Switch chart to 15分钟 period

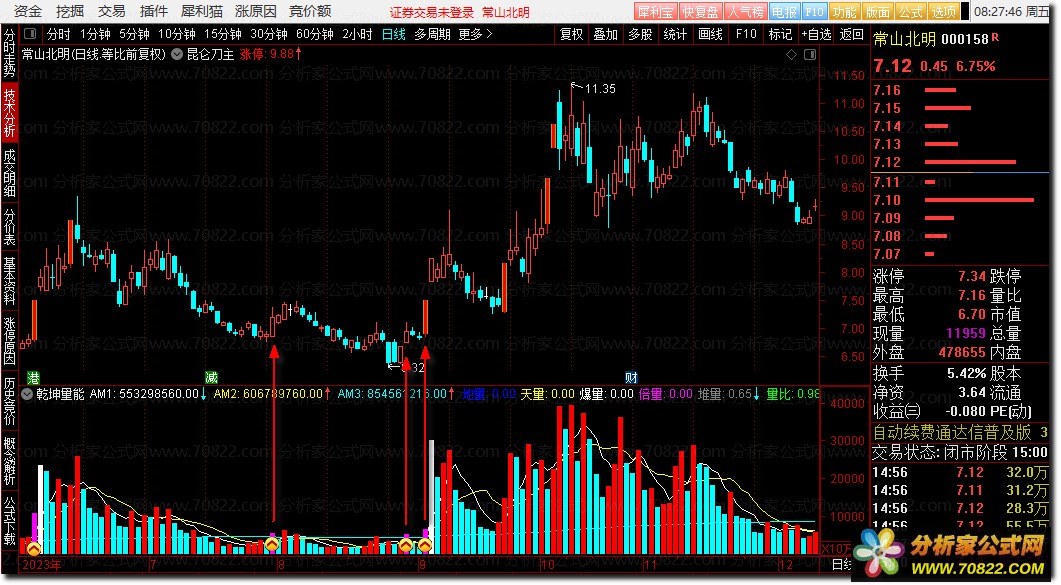coord(223,34)
